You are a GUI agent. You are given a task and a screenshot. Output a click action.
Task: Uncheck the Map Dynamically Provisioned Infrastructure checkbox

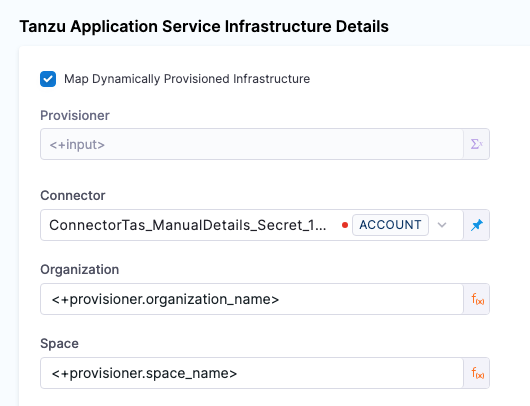48,79
